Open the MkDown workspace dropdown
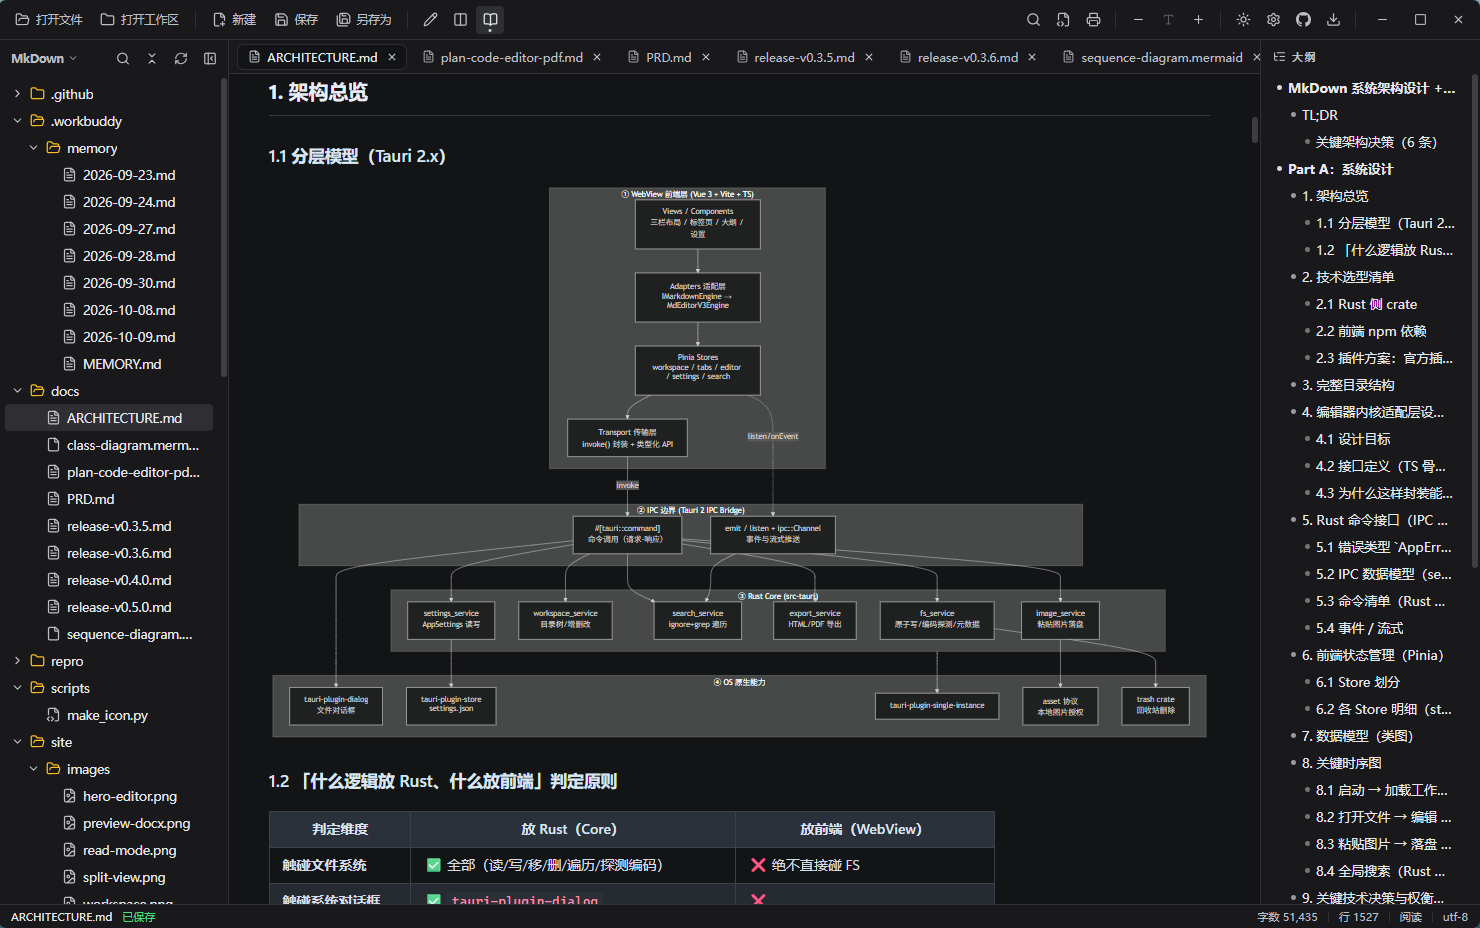The width and height of the screenshot is (1480, 928). [44, 59]
